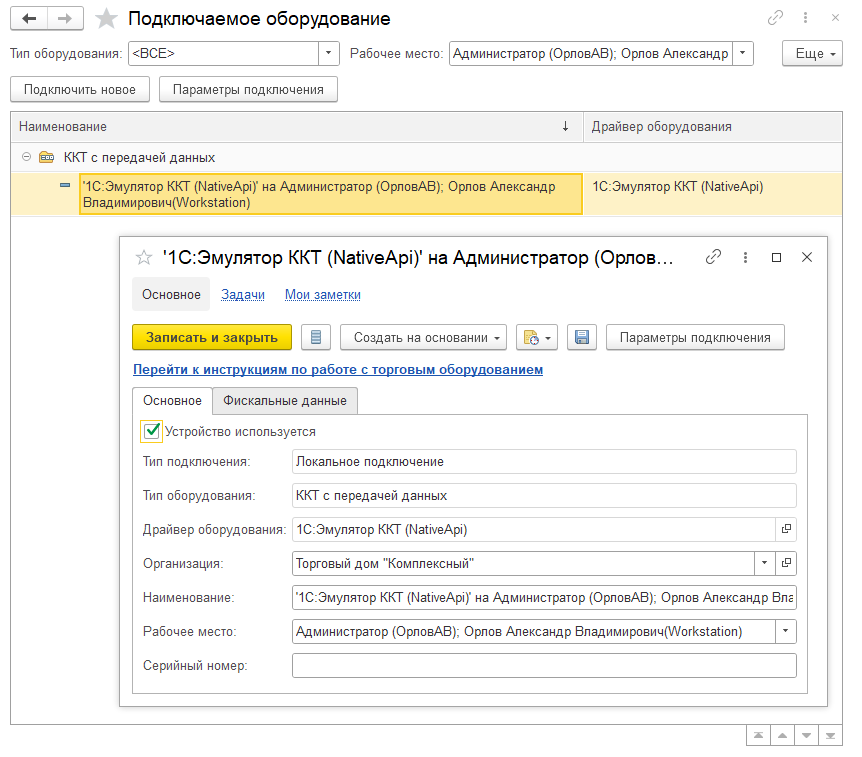Click into Серийный номер input field

544,665
